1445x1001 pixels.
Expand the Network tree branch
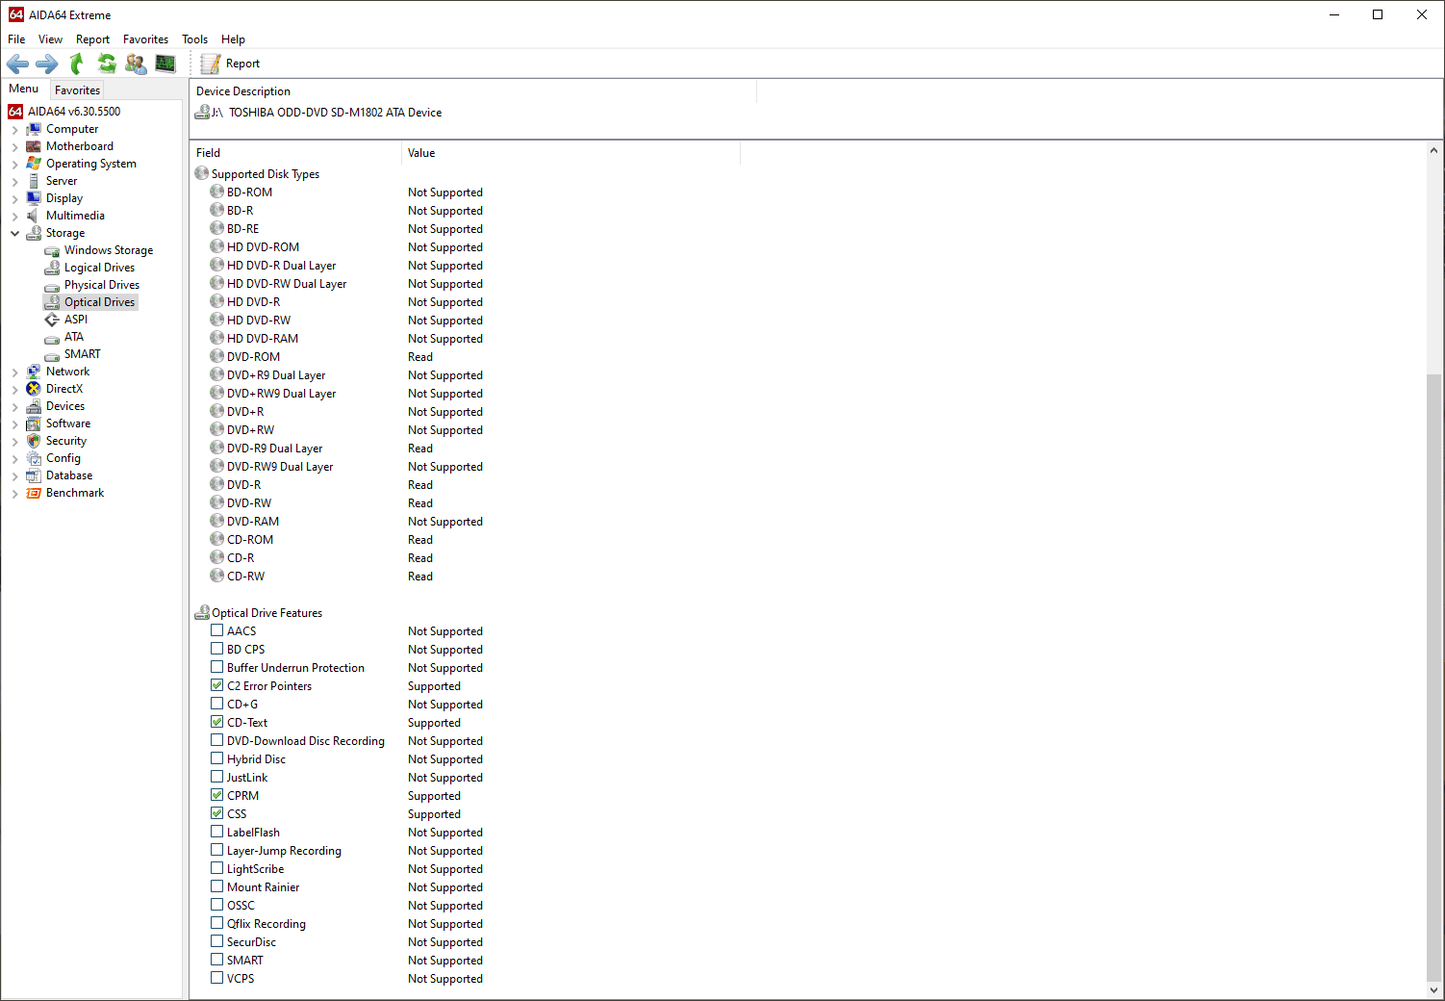[15, 372]
